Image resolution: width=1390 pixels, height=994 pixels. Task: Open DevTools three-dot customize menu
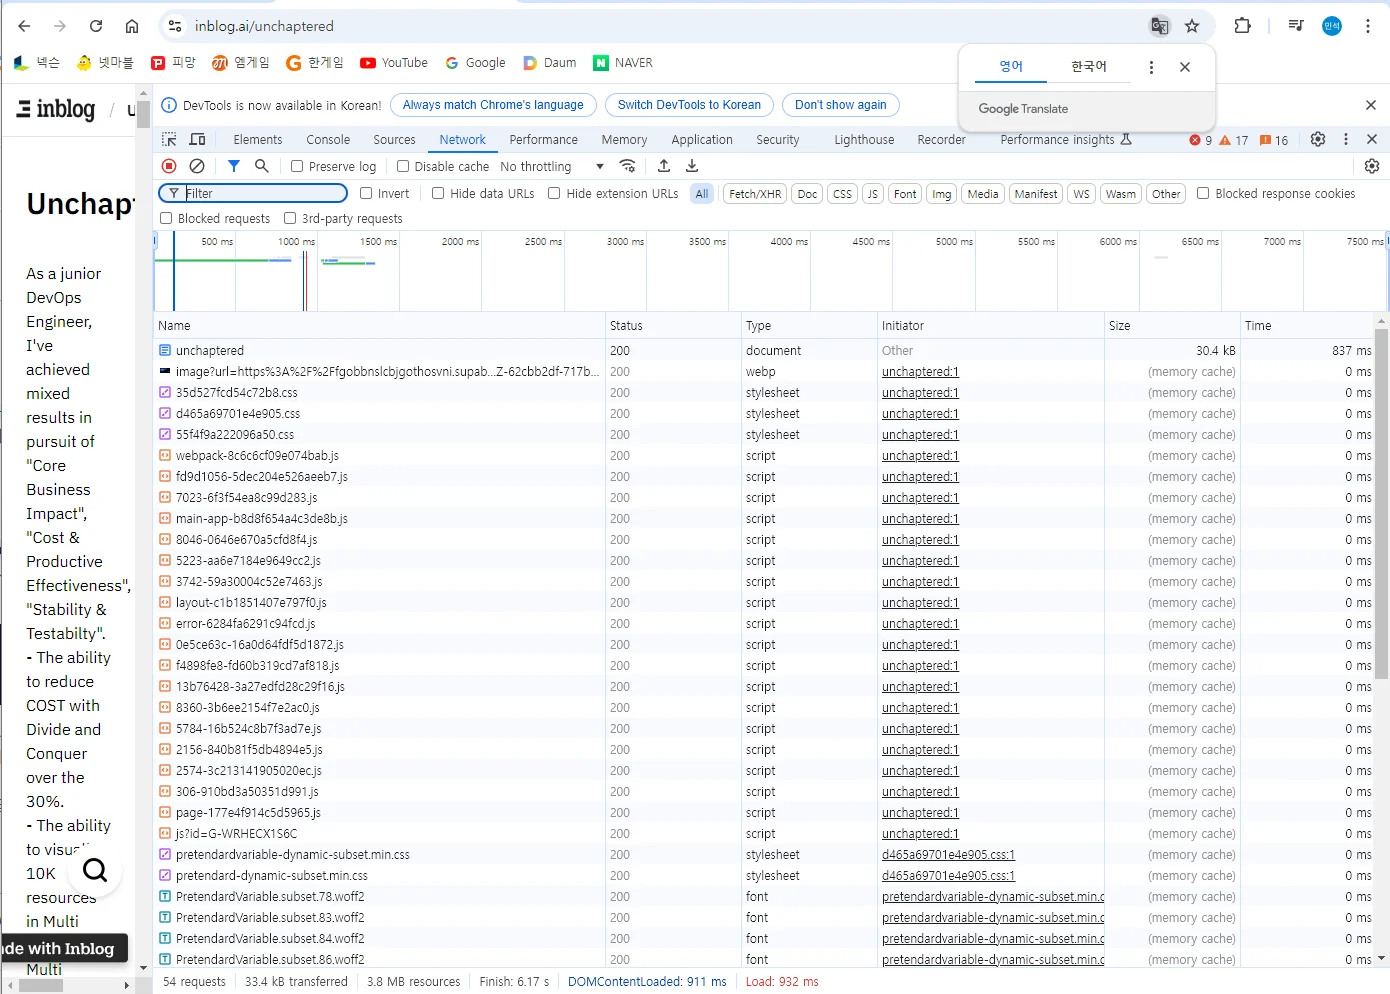[x=1345, y=139]
